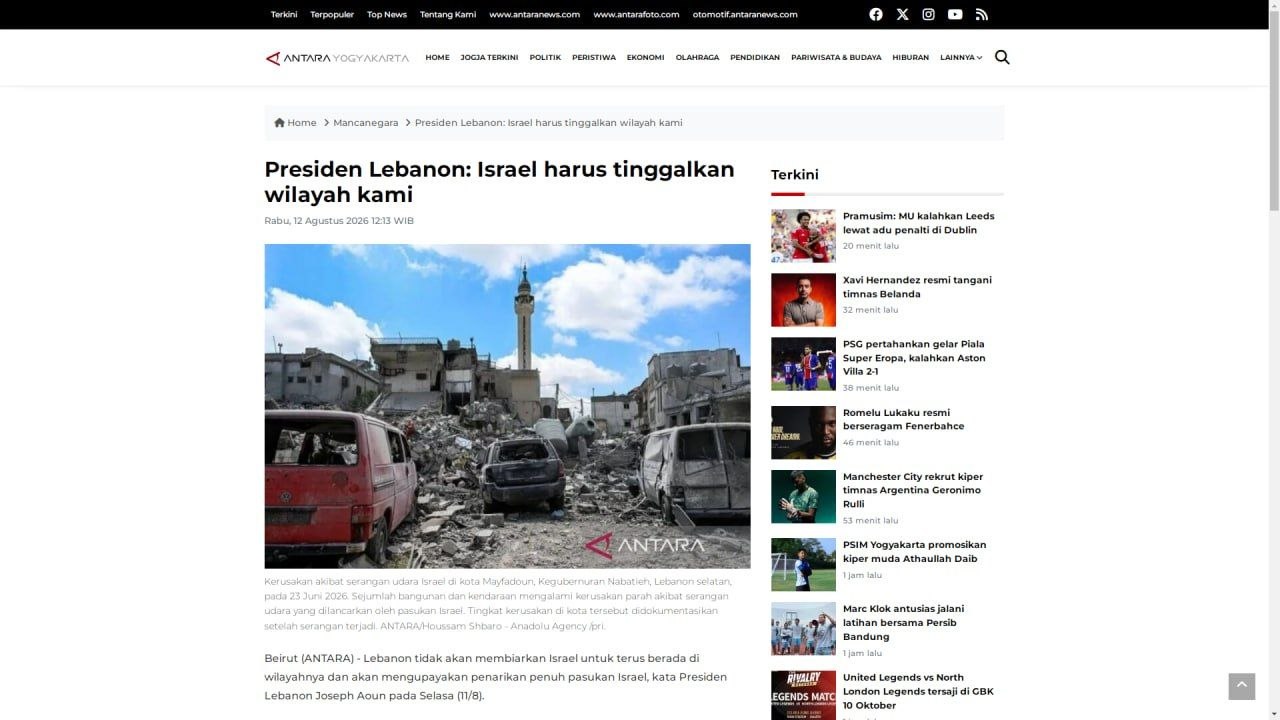1280x720 pixels.
Task: Click the '20 menit lalu' timestamp
Action: tap(871, 246)
